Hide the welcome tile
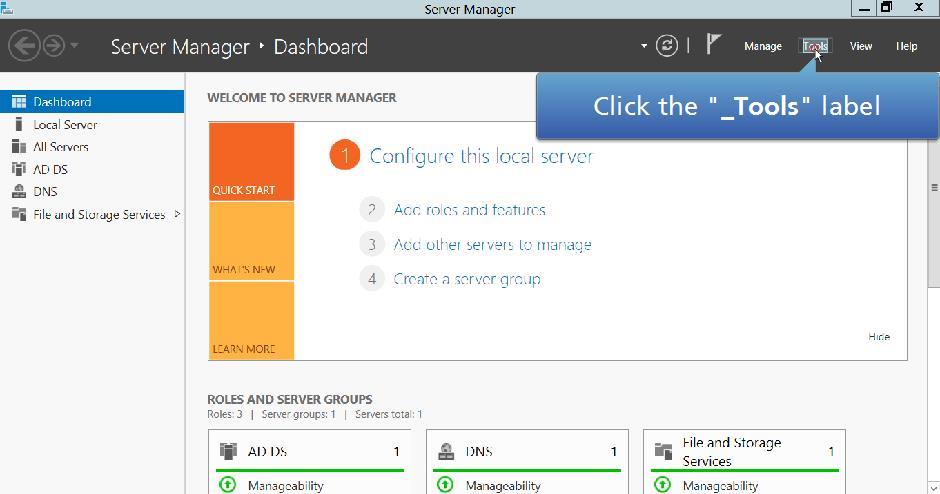The image size is (940, 494). tap(879, 337)
